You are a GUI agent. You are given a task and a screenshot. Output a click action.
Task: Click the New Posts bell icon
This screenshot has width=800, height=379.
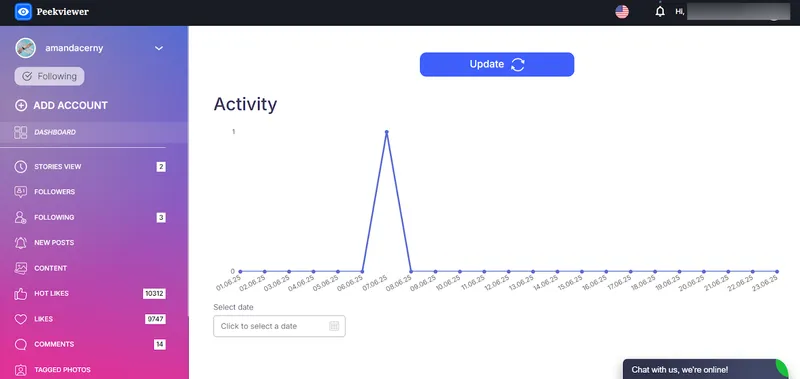pyautogui.click(x=20, y=243)
